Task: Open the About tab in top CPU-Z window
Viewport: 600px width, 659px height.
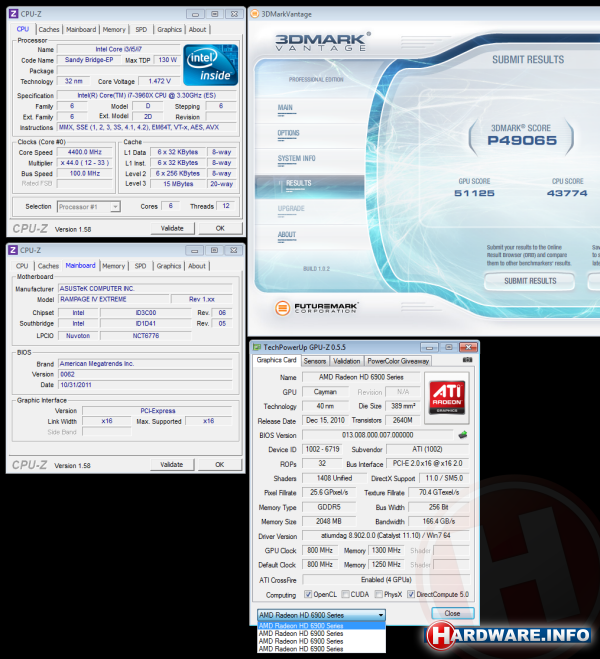Action: click(197, 29)
